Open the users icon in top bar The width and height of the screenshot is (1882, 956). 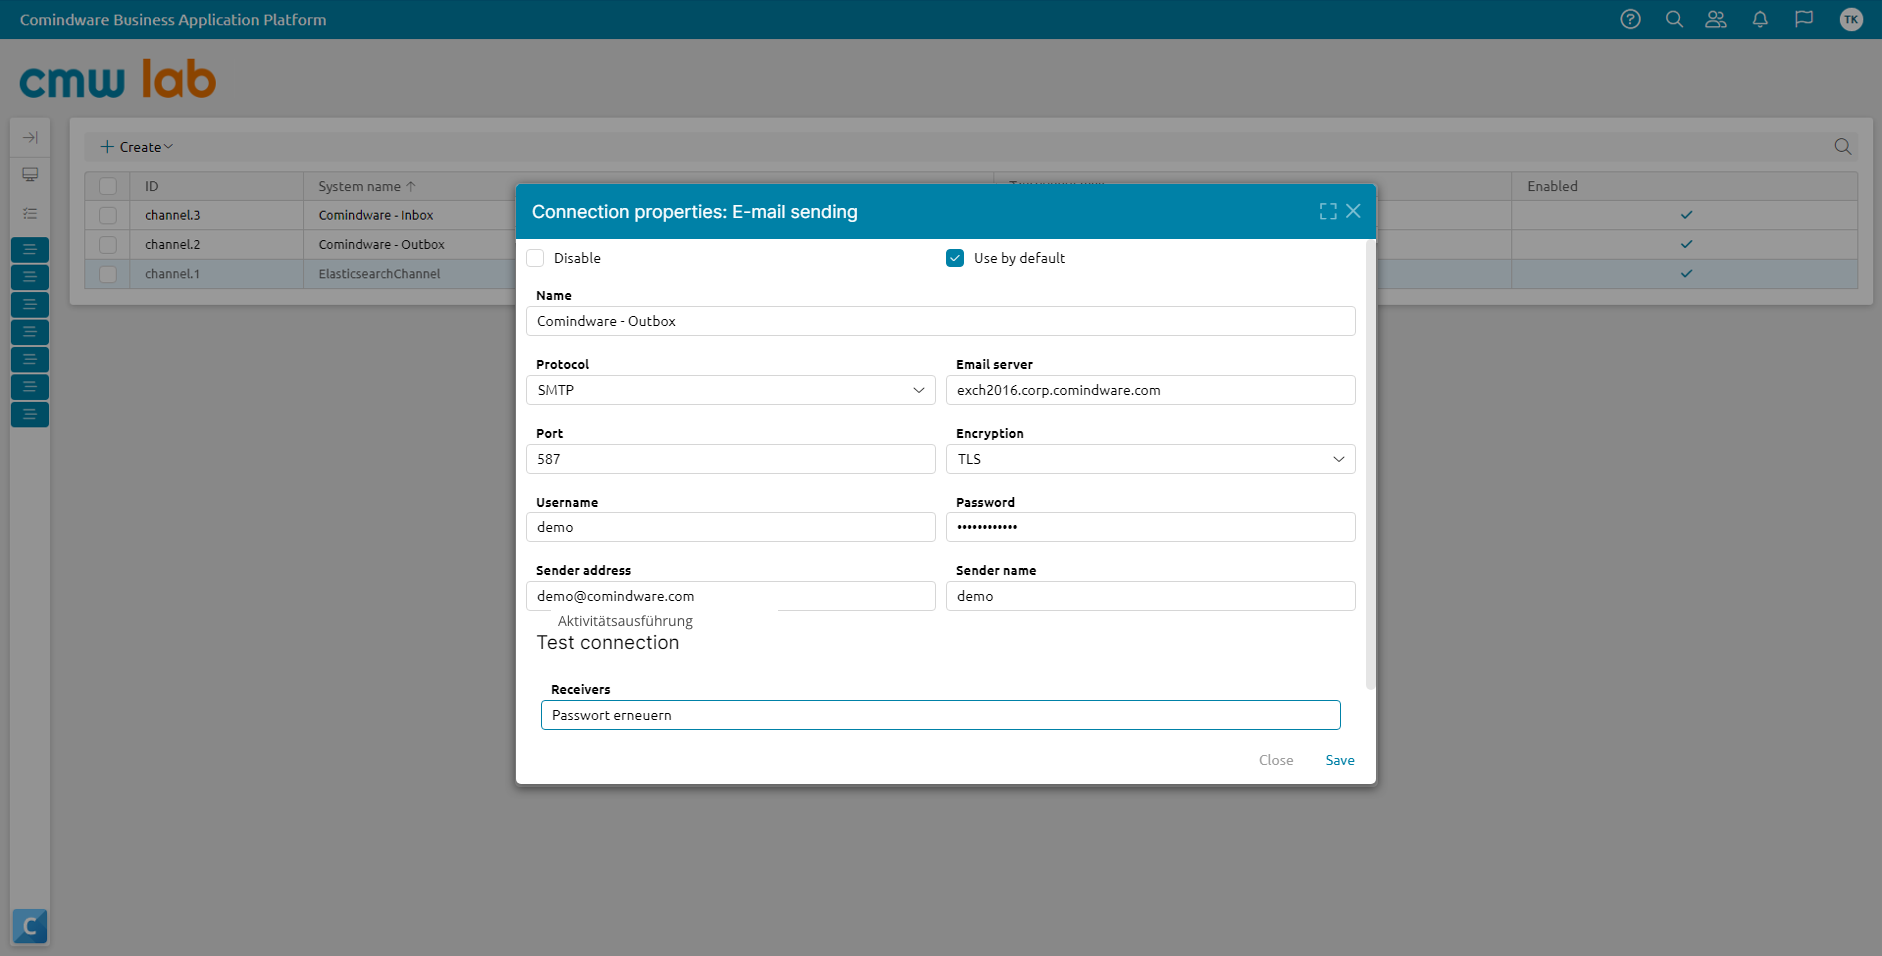tap(1716, 19)
